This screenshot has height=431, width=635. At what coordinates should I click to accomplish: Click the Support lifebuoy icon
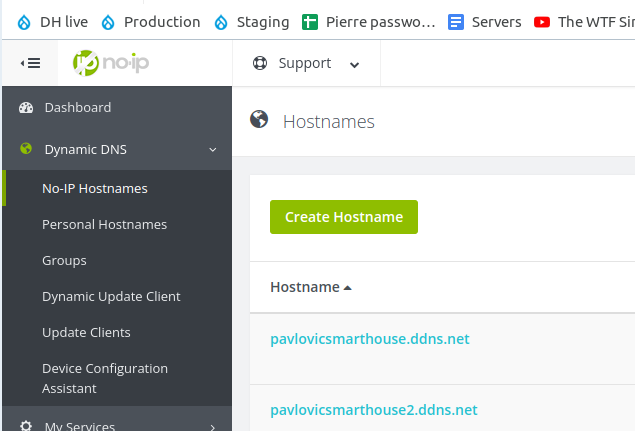point(260,63)
